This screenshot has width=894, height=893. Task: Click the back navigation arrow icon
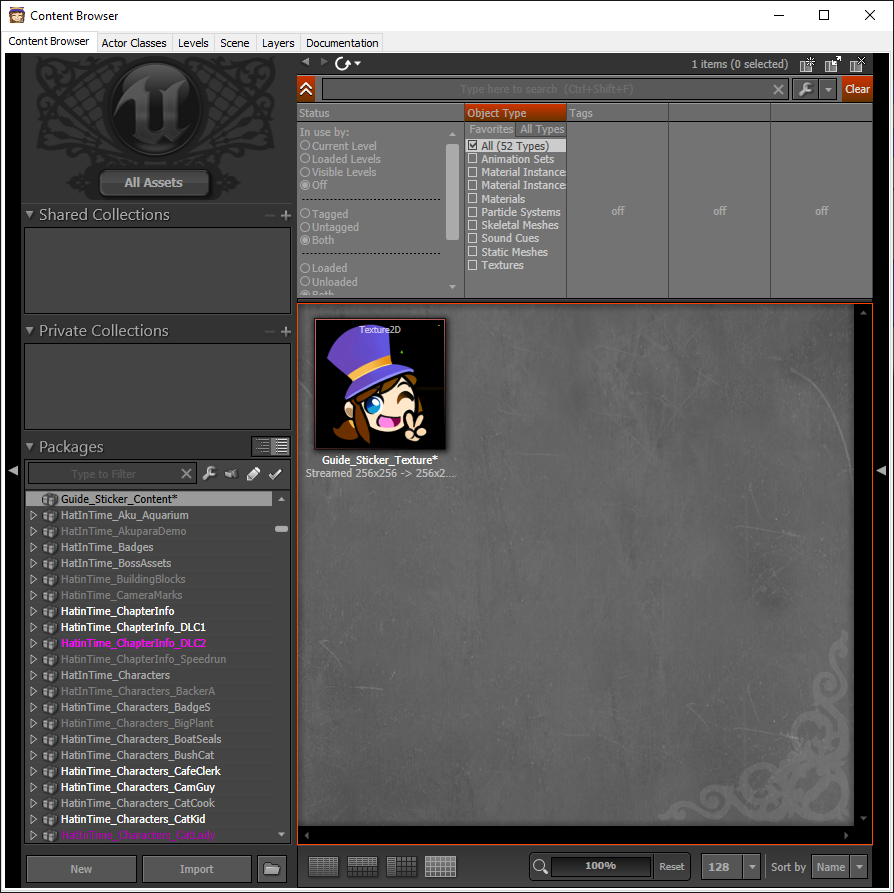pyautogui.click(x=306, y=62)
